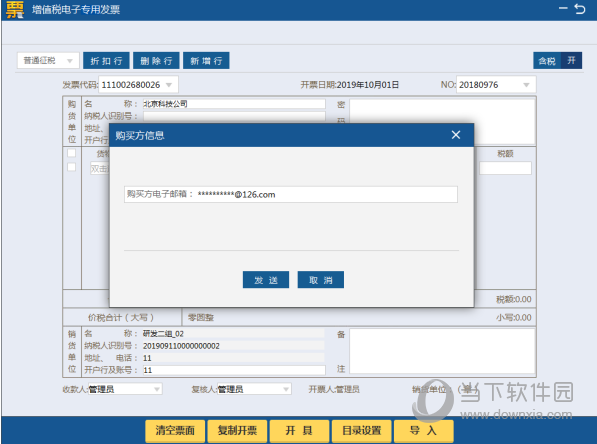The height and width of the screenshot is (444, 597).
Task: Expand the 发票代码 dropdown arrow
Action: click(169, 85)
